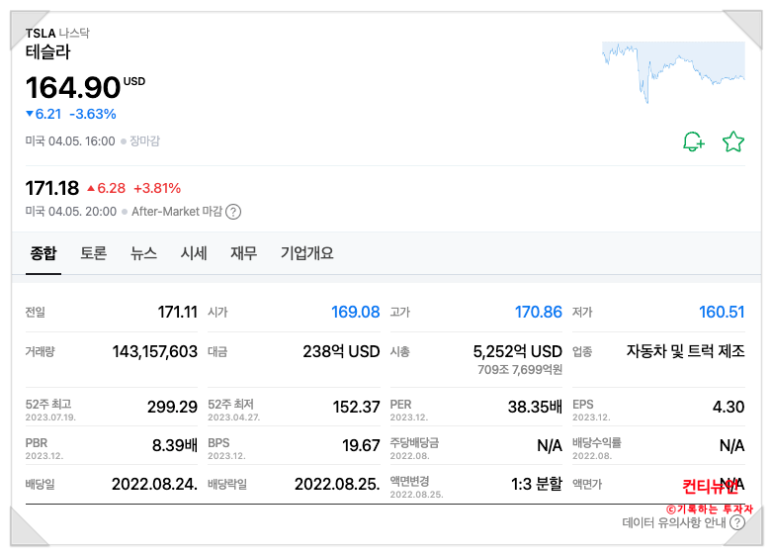Click the open price 169.08
This screenshot has width=773, height=556.
point(355,312)
